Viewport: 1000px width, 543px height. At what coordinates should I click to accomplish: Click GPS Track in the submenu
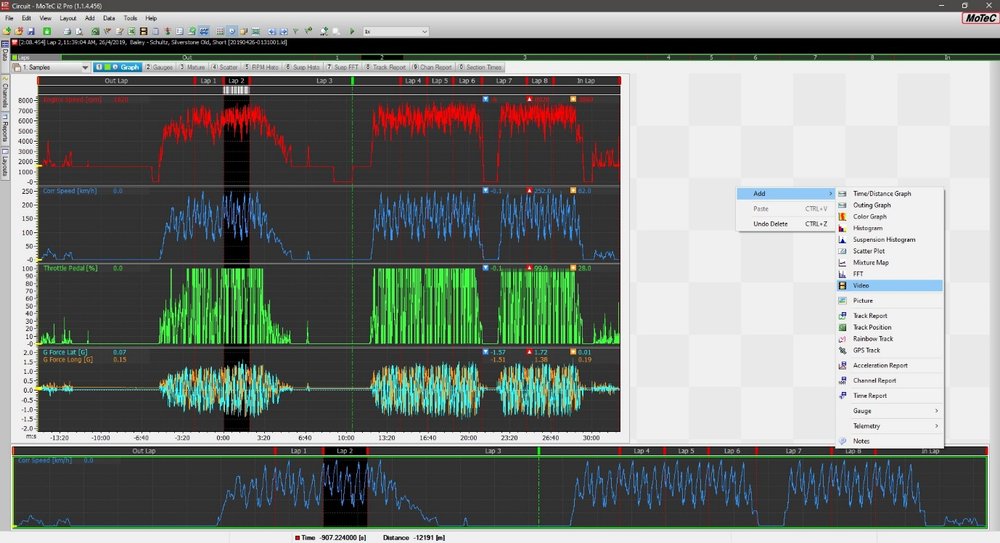click(x=890, y=350)
